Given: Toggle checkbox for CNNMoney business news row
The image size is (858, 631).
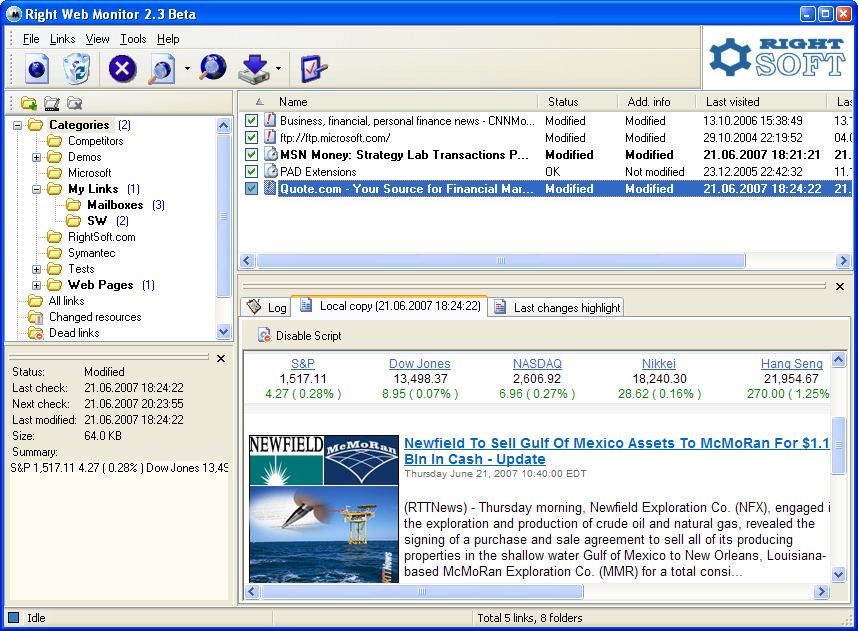Looking at the screenshot, I should coord(251,120).
